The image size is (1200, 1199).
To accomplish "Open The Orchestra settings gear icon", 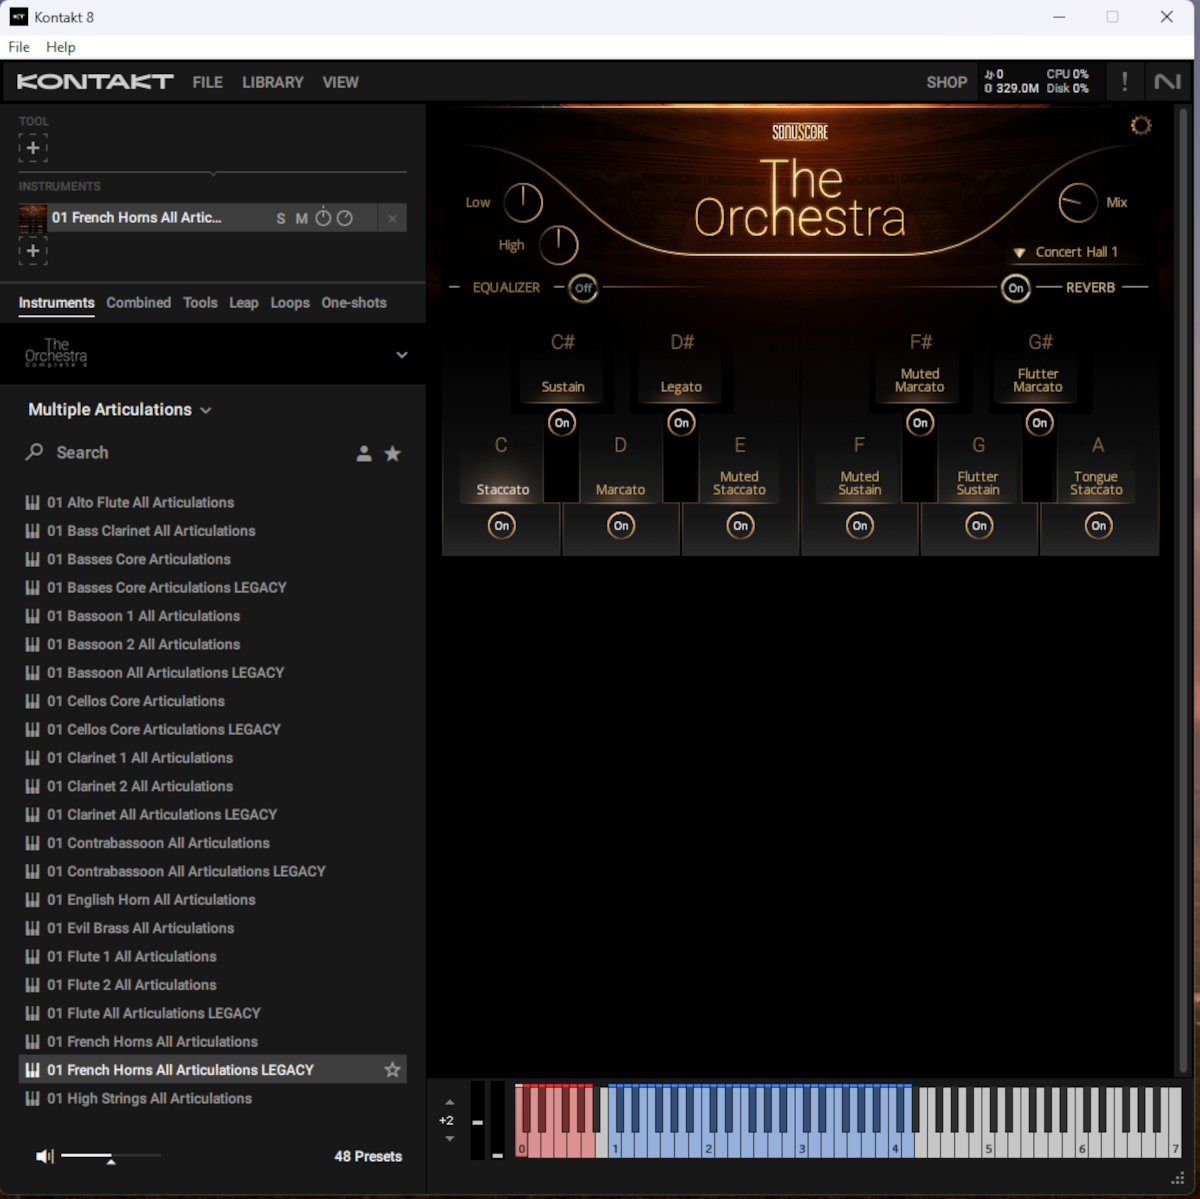I will [x=1141, y=125].
